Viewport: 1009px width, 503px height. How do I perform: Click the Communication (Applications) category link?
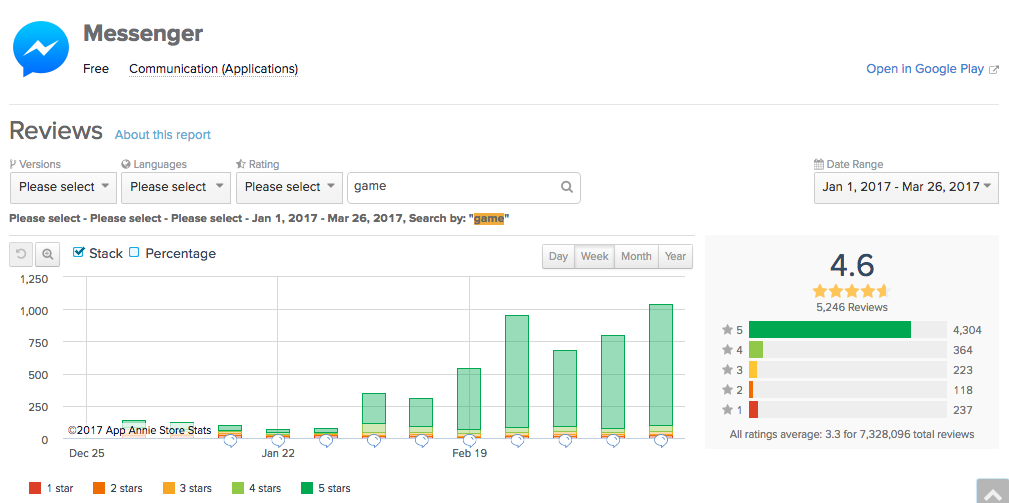214,69
